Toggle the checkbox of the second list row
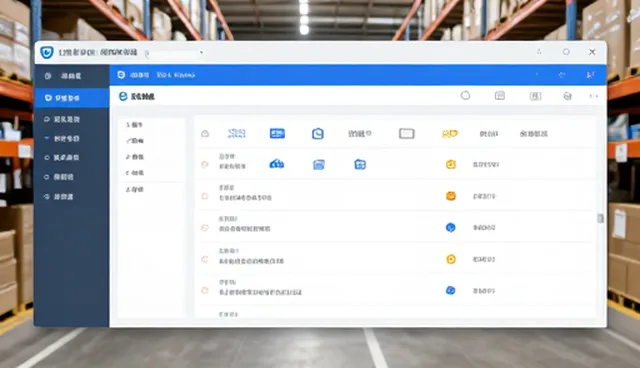Image resolution: width=640 pixels, height=368 pixels. [205, 196]
